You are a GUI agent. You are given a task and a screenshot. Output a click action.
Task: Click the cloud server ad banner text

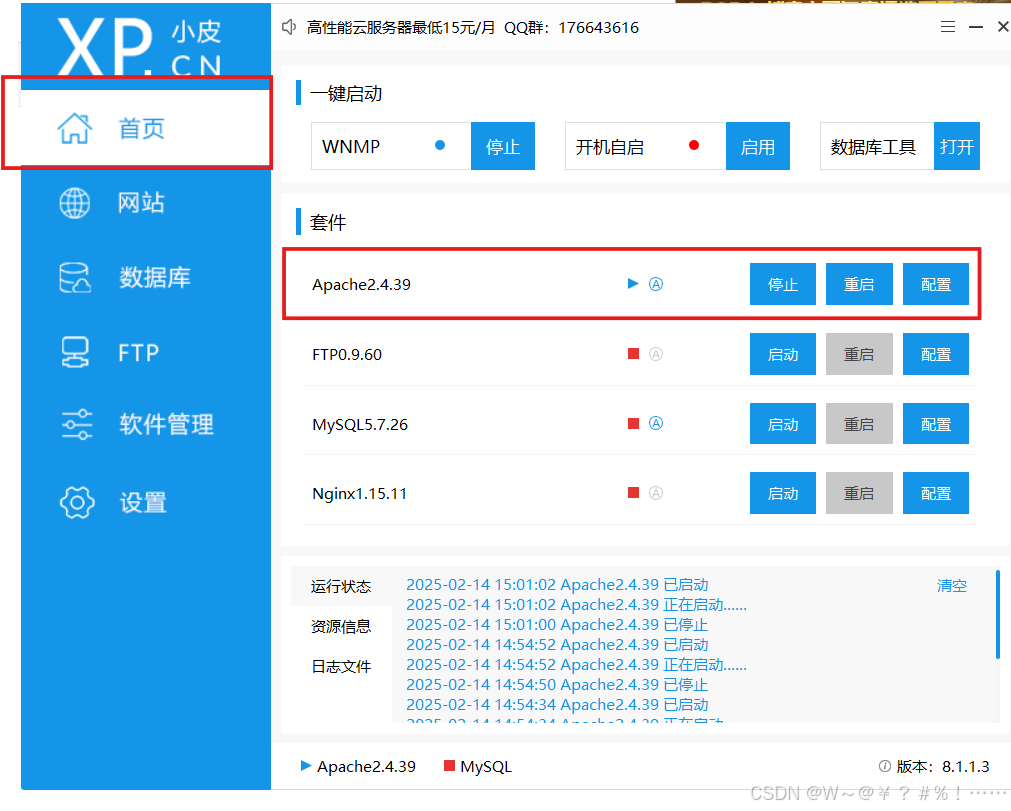click(473, 28)
